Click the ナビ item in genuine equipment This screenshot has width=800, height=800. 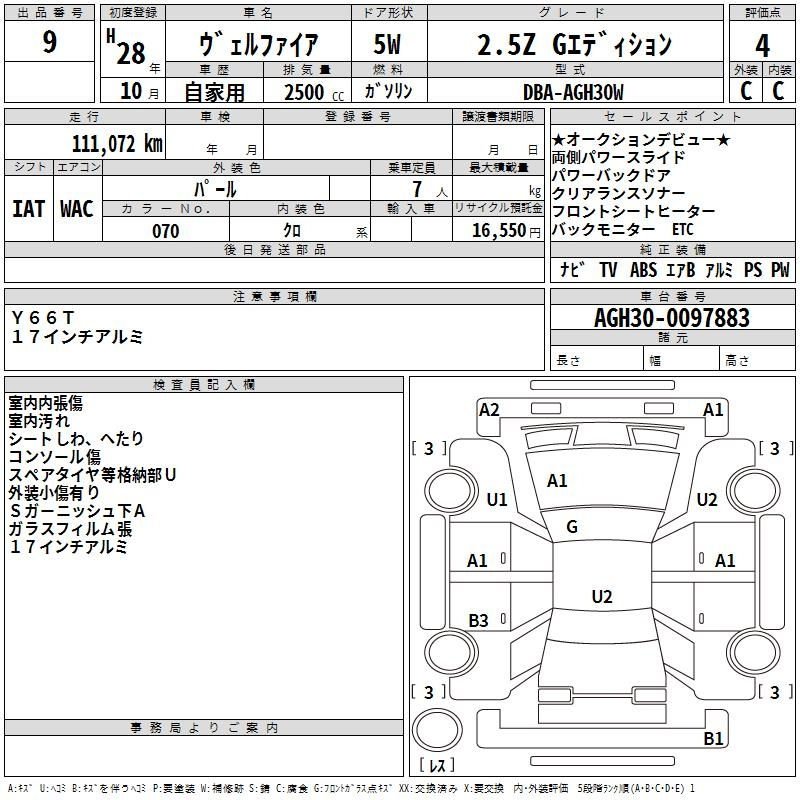572,270
